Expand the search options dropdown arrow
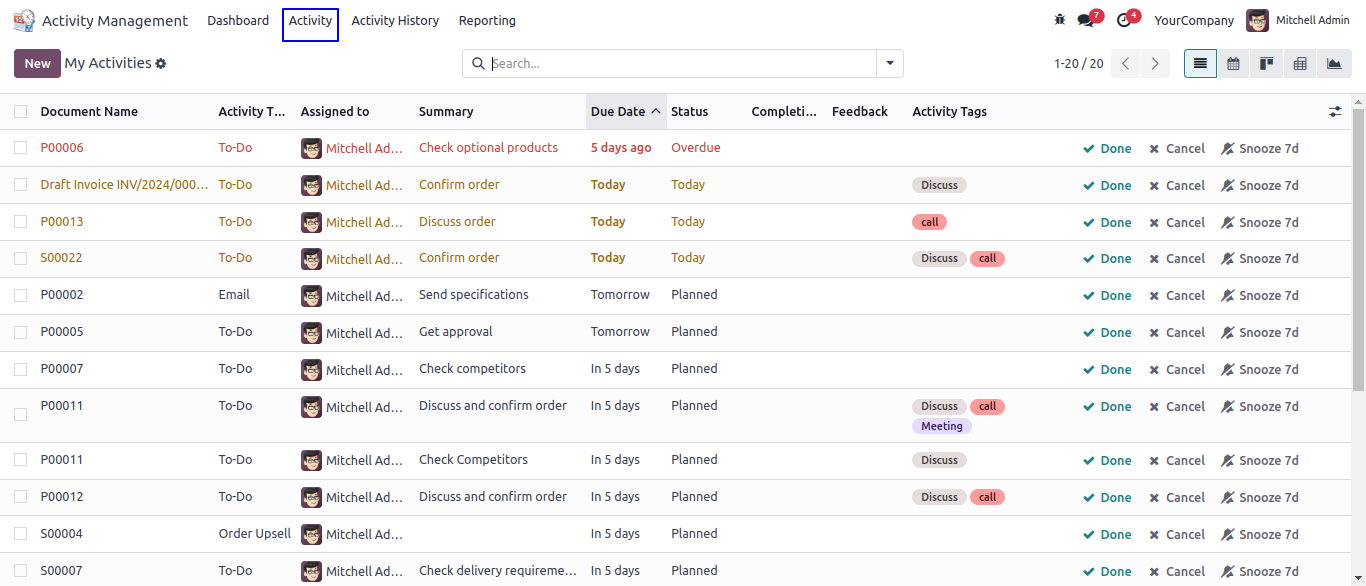Image resolution: width=1366 pixels, height=586 pixels. (x=889, y=64)
